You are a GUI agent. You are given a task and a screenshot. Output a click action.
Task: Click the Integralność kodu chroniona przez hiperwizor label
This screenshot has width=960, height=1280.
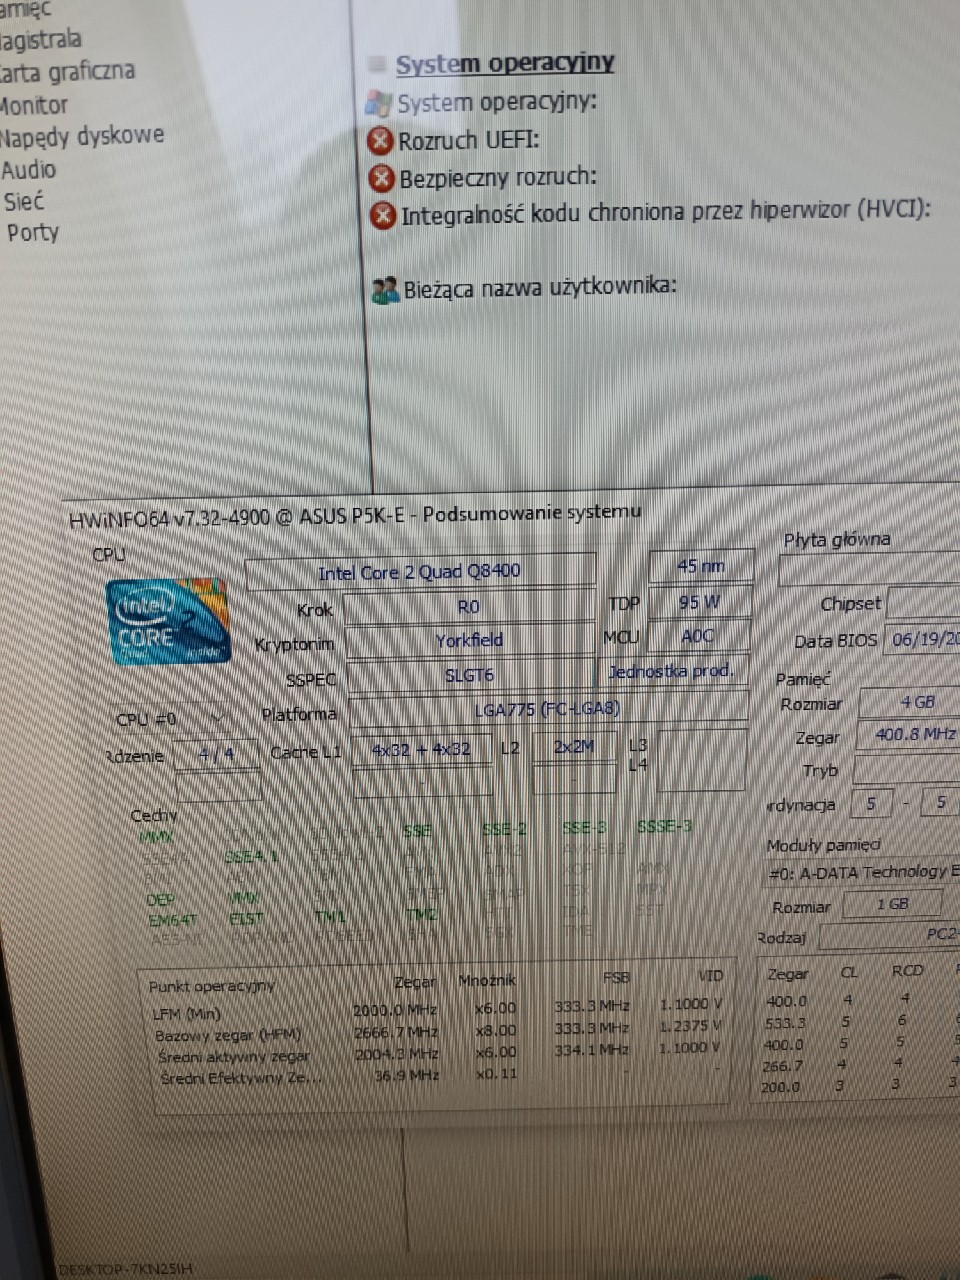666,213
